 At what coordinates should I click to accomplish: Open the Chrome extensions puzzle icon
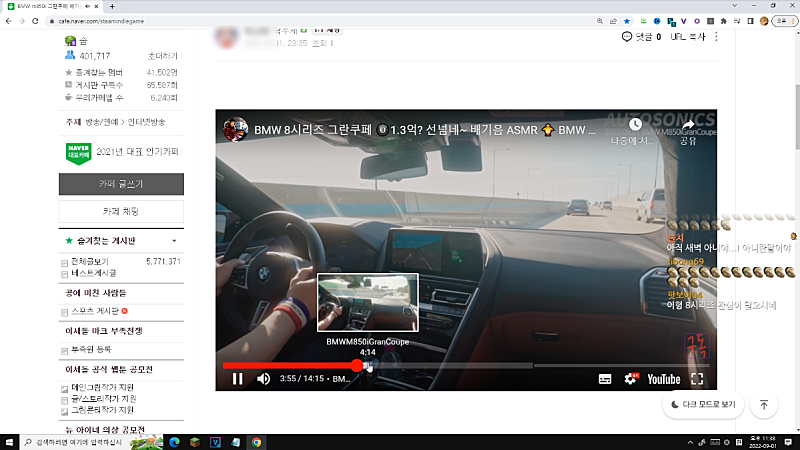click(723, 21)
